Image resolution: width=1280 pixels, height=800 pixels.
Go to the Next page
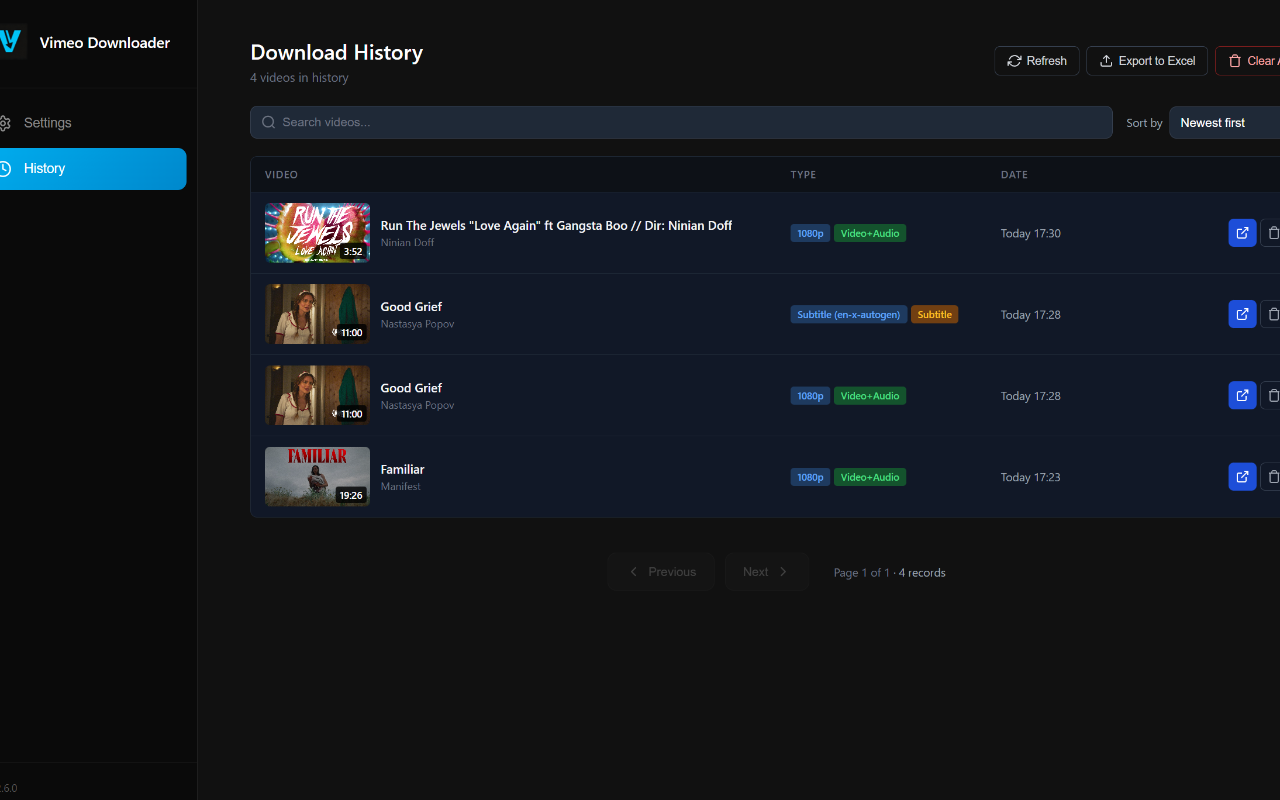pyautogui.click(x=767, y=572)
